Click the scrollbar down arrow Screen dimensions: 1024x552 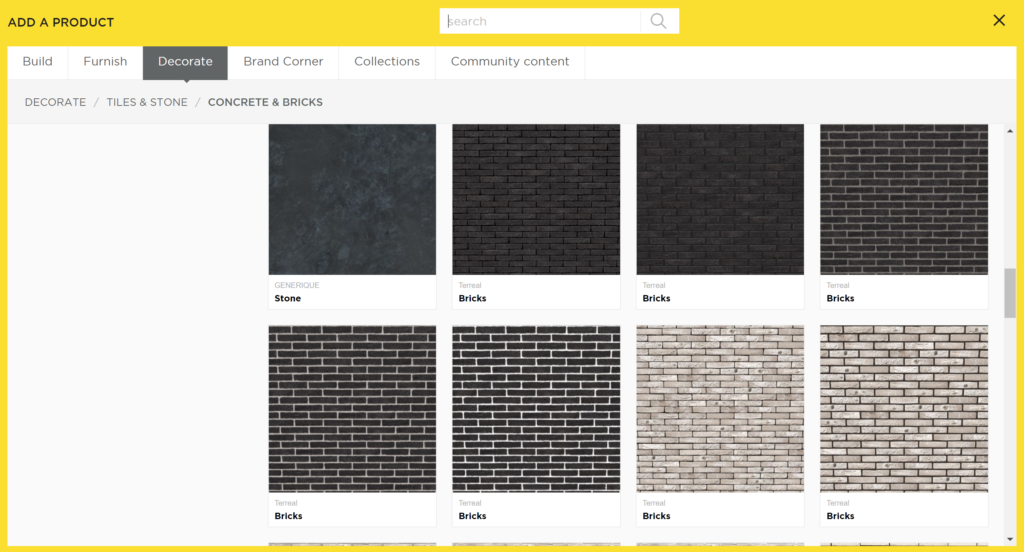coord(1010,539)
